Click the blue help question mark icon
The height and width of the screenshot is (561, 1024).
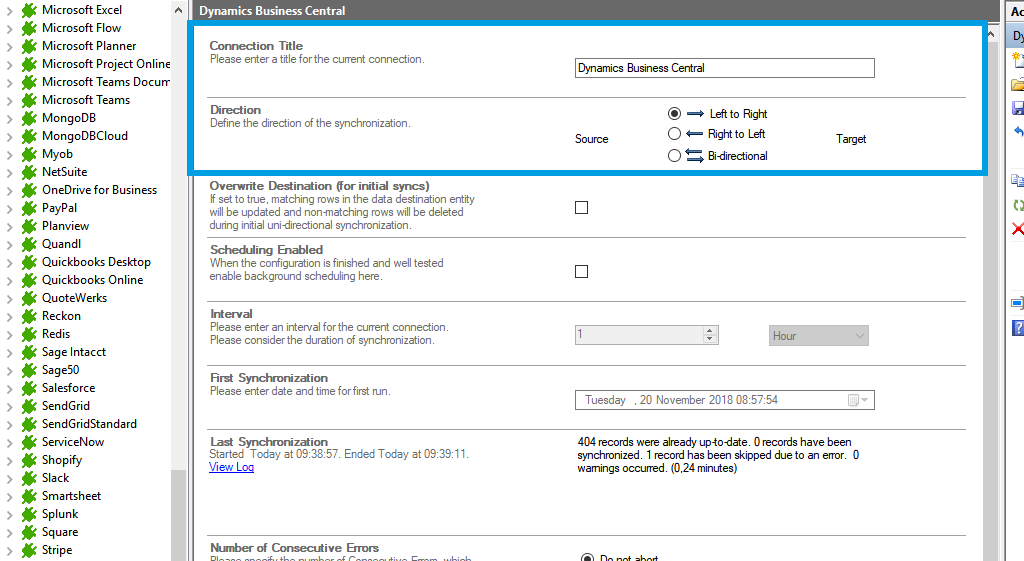(x=1017, y=327)
